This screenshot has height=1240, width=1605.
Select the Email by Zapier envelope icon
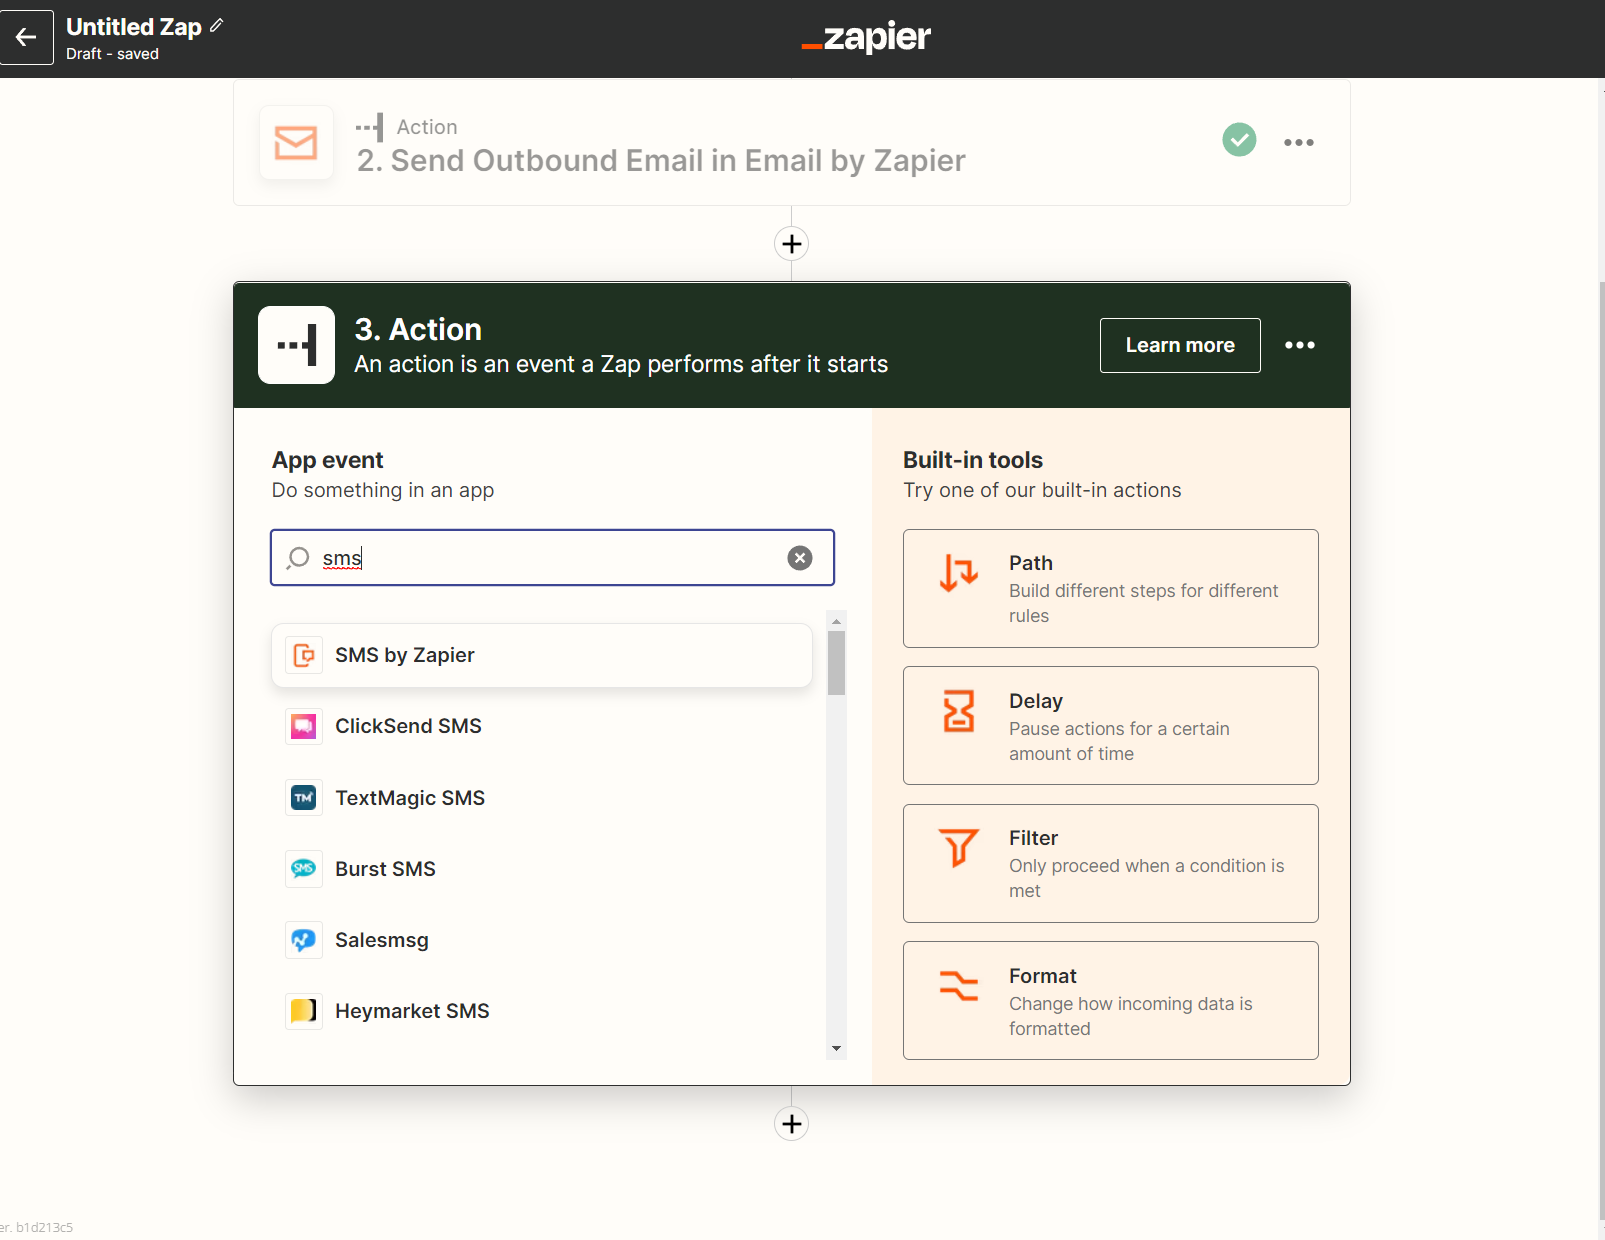pyautogui.click(x=296, y=143)
